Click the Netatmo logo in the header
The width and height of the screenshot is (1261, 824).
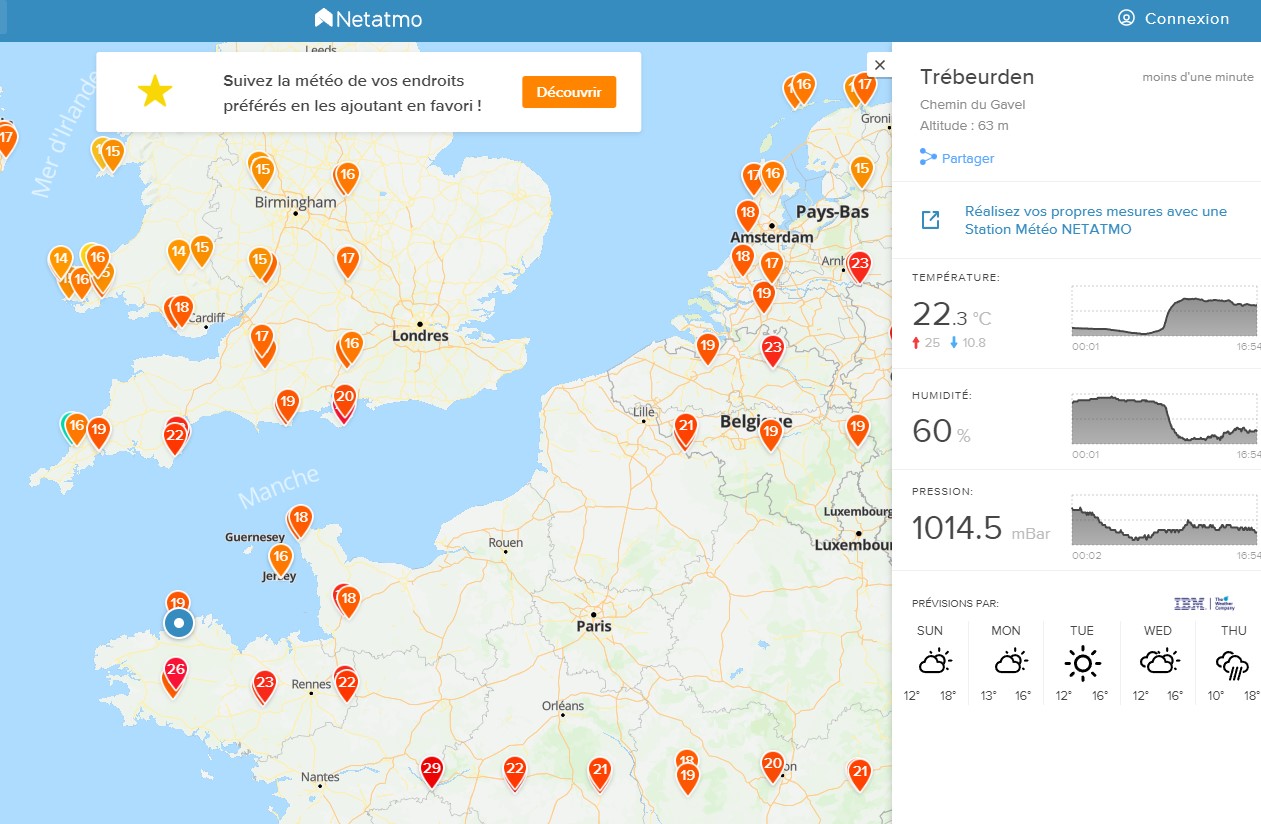(368, 19)
